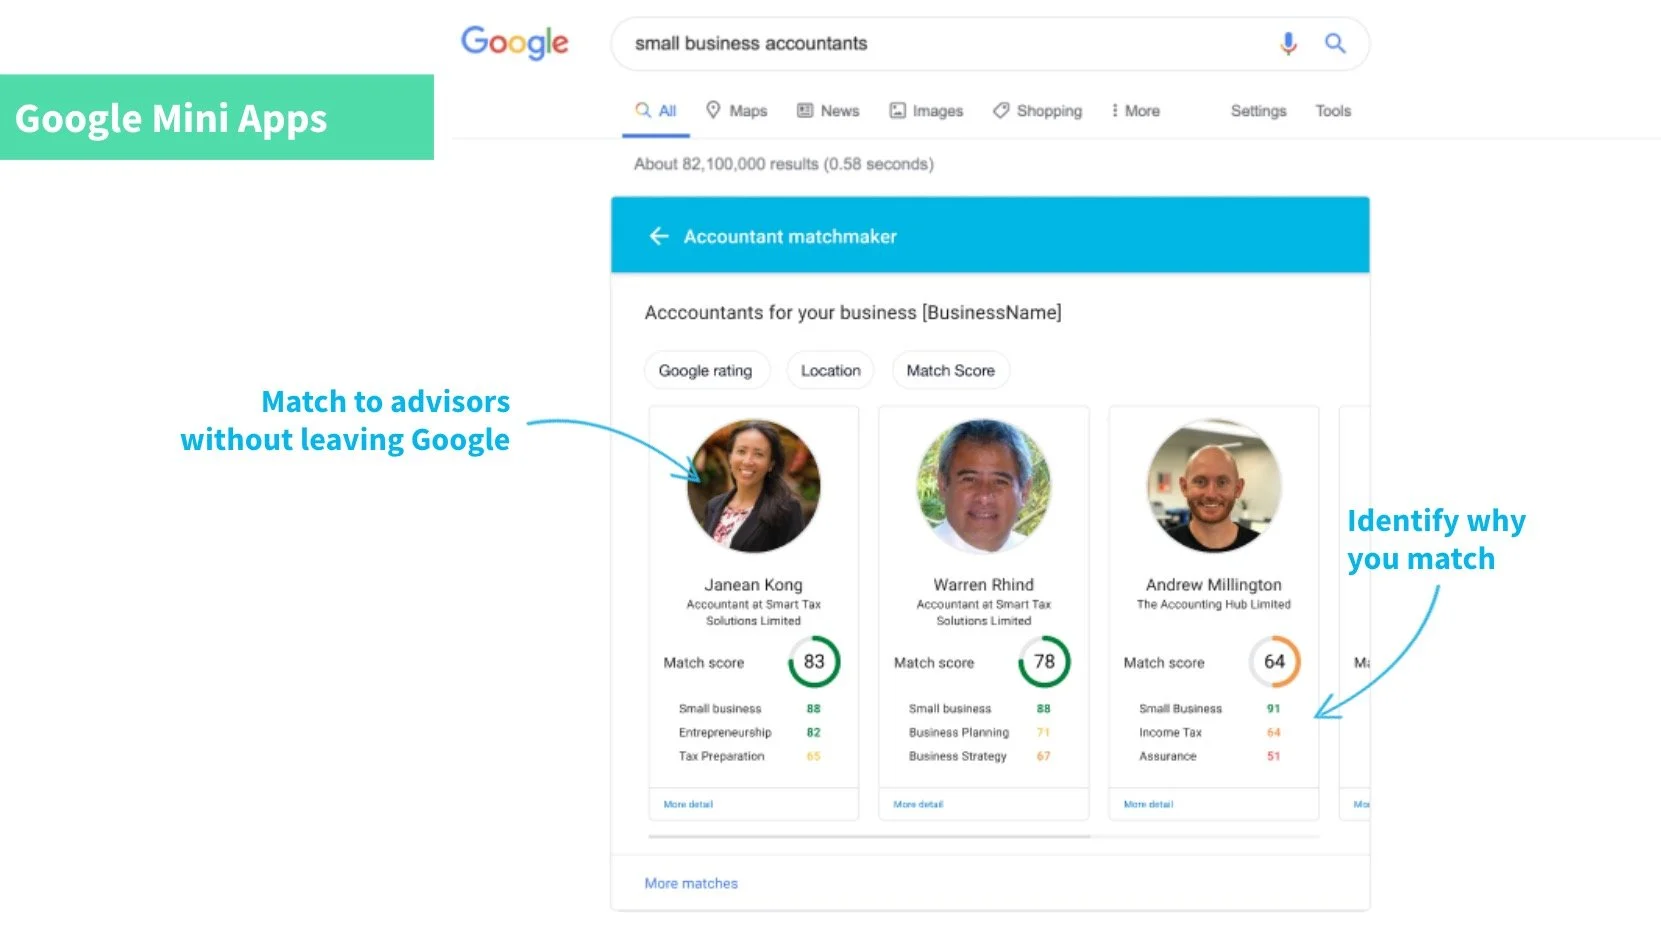Open search Settings
Image resolution: width=1661 pixels, height=926 pixels.
pos(1258,111)
